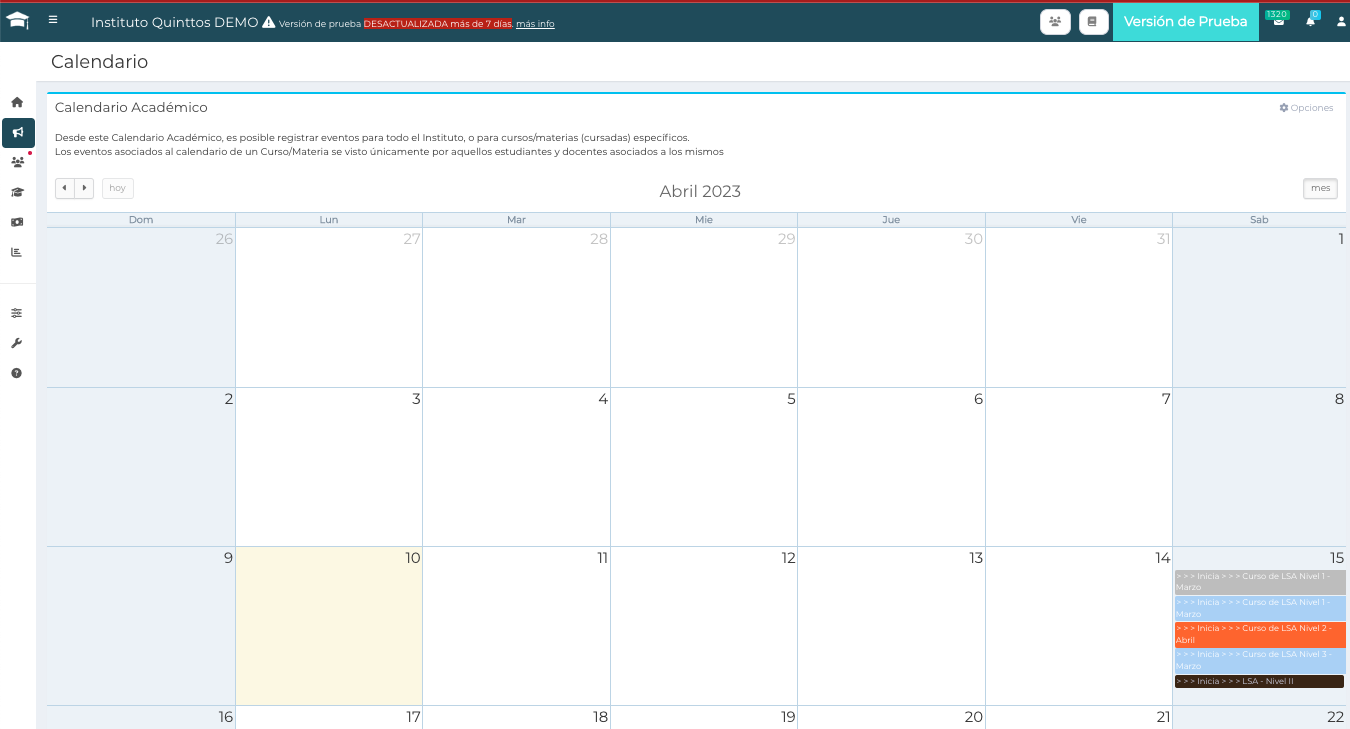Select day 9 on Sunday
1350x729 pixels.
pos(141,626)
